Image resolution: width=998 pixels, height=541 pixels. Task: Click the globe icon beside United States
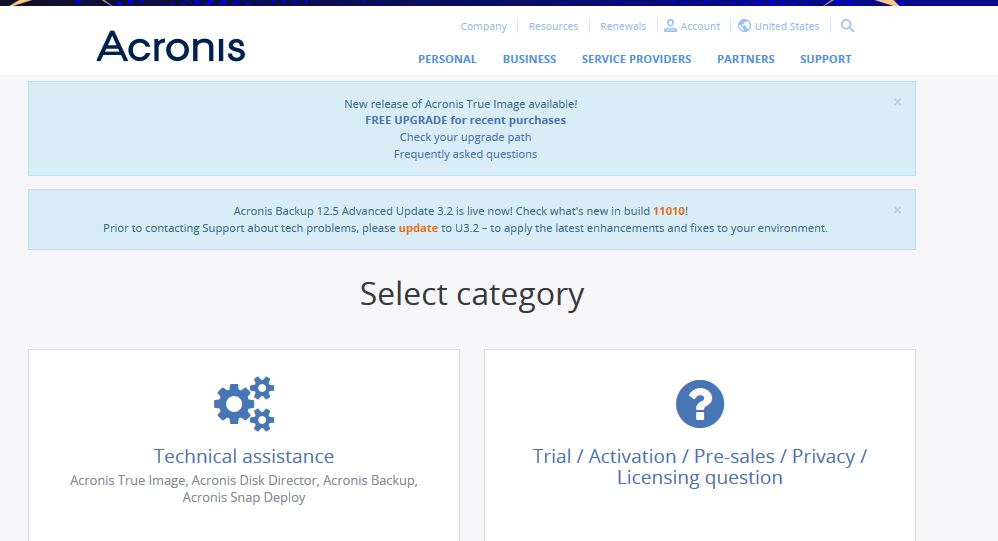744,25
